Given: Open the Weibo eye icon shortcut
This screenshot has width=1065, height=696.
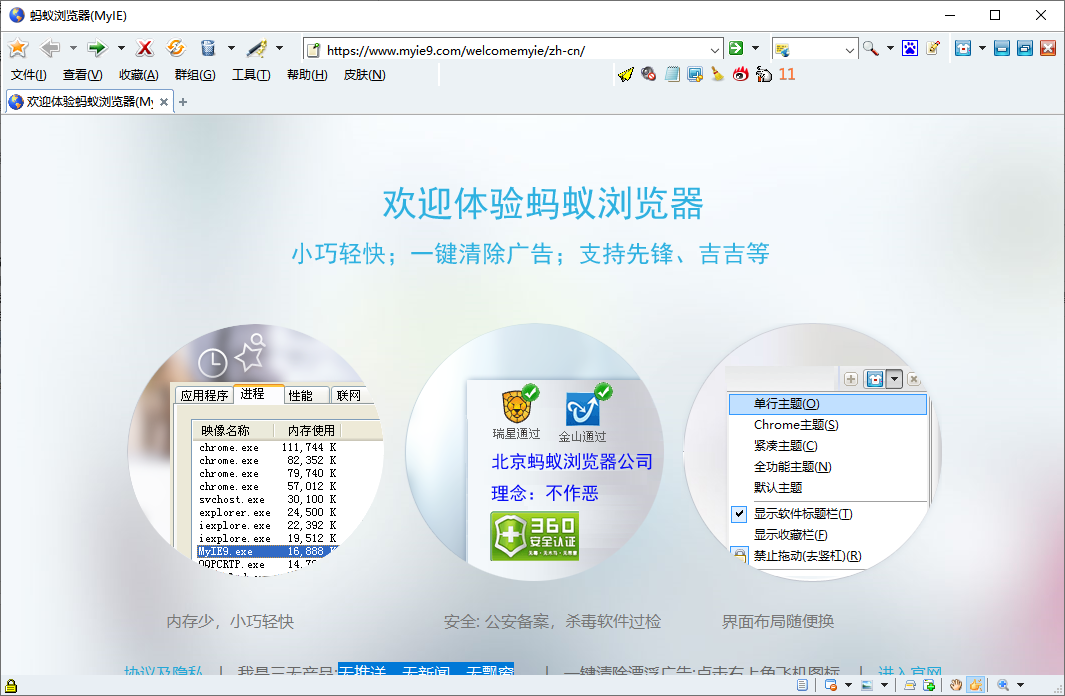Looking at the screenshot, I should click(741, 74).
